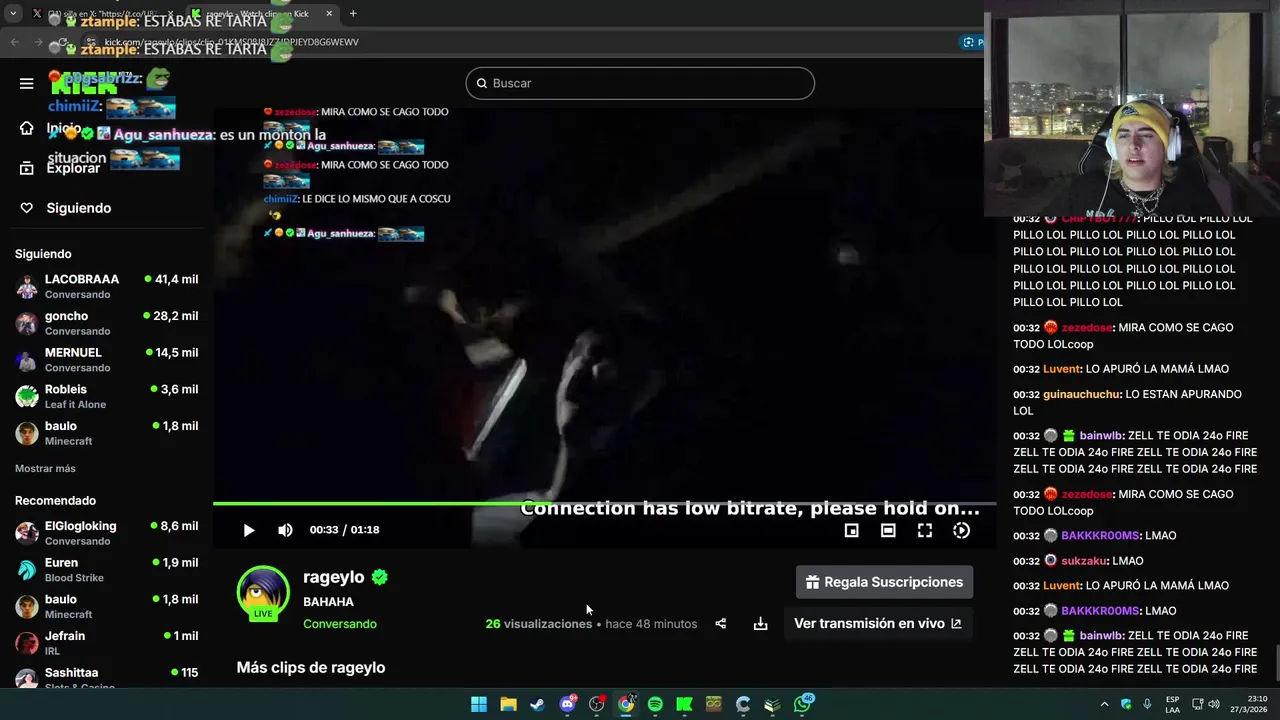Click sukzaku username in chat
Image resolution: width=1280 pixels, height=720 pixels.
coord(1085,561)
